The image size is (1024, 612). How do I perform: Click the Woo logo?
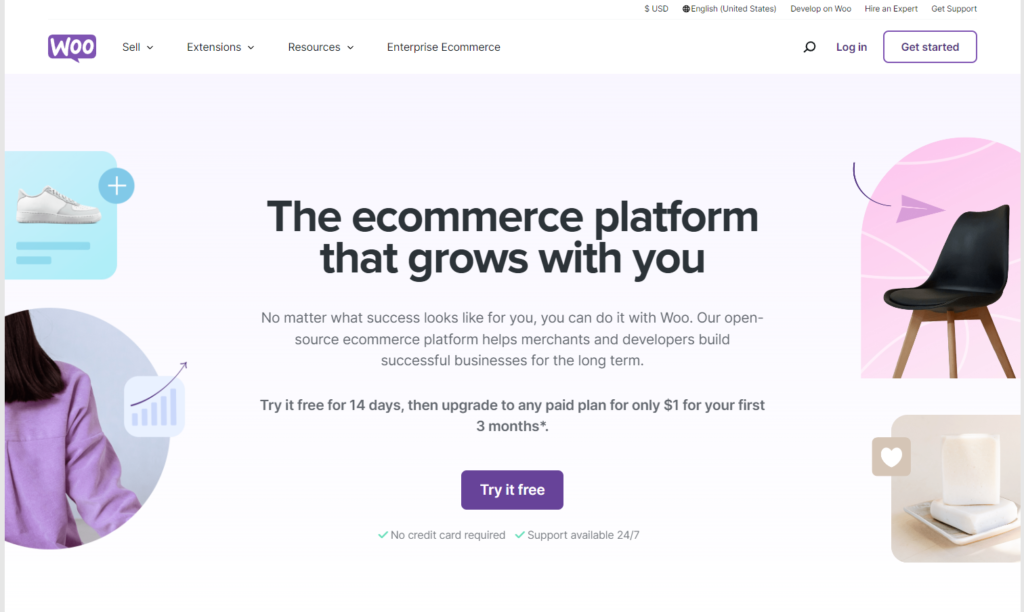click(72, 48)
